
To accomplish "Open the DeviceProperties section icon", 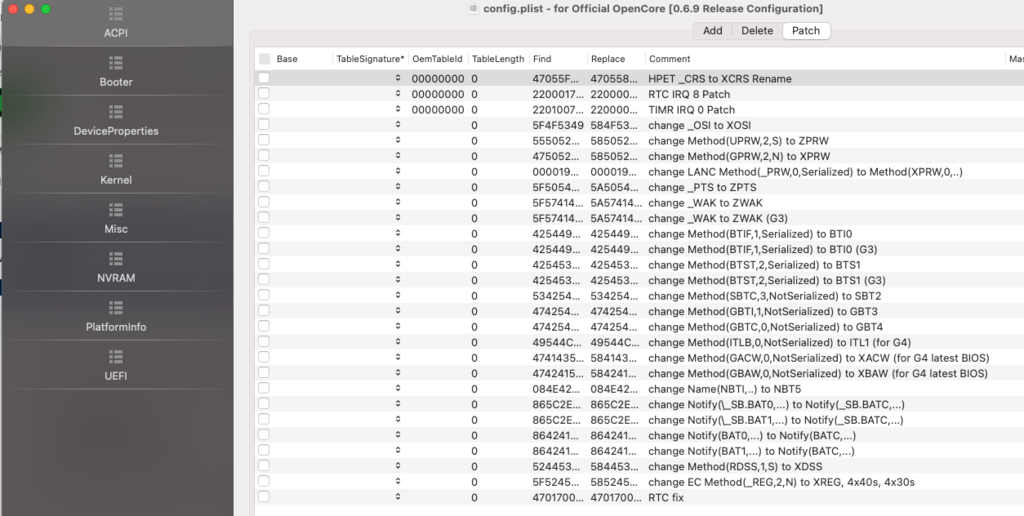I will [116, 112].
